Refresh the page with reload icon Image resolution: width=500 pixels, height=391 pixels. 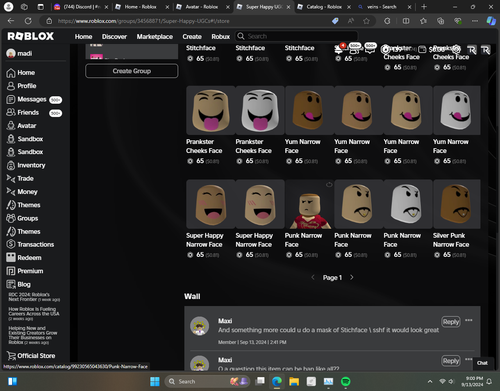point(28,21)
